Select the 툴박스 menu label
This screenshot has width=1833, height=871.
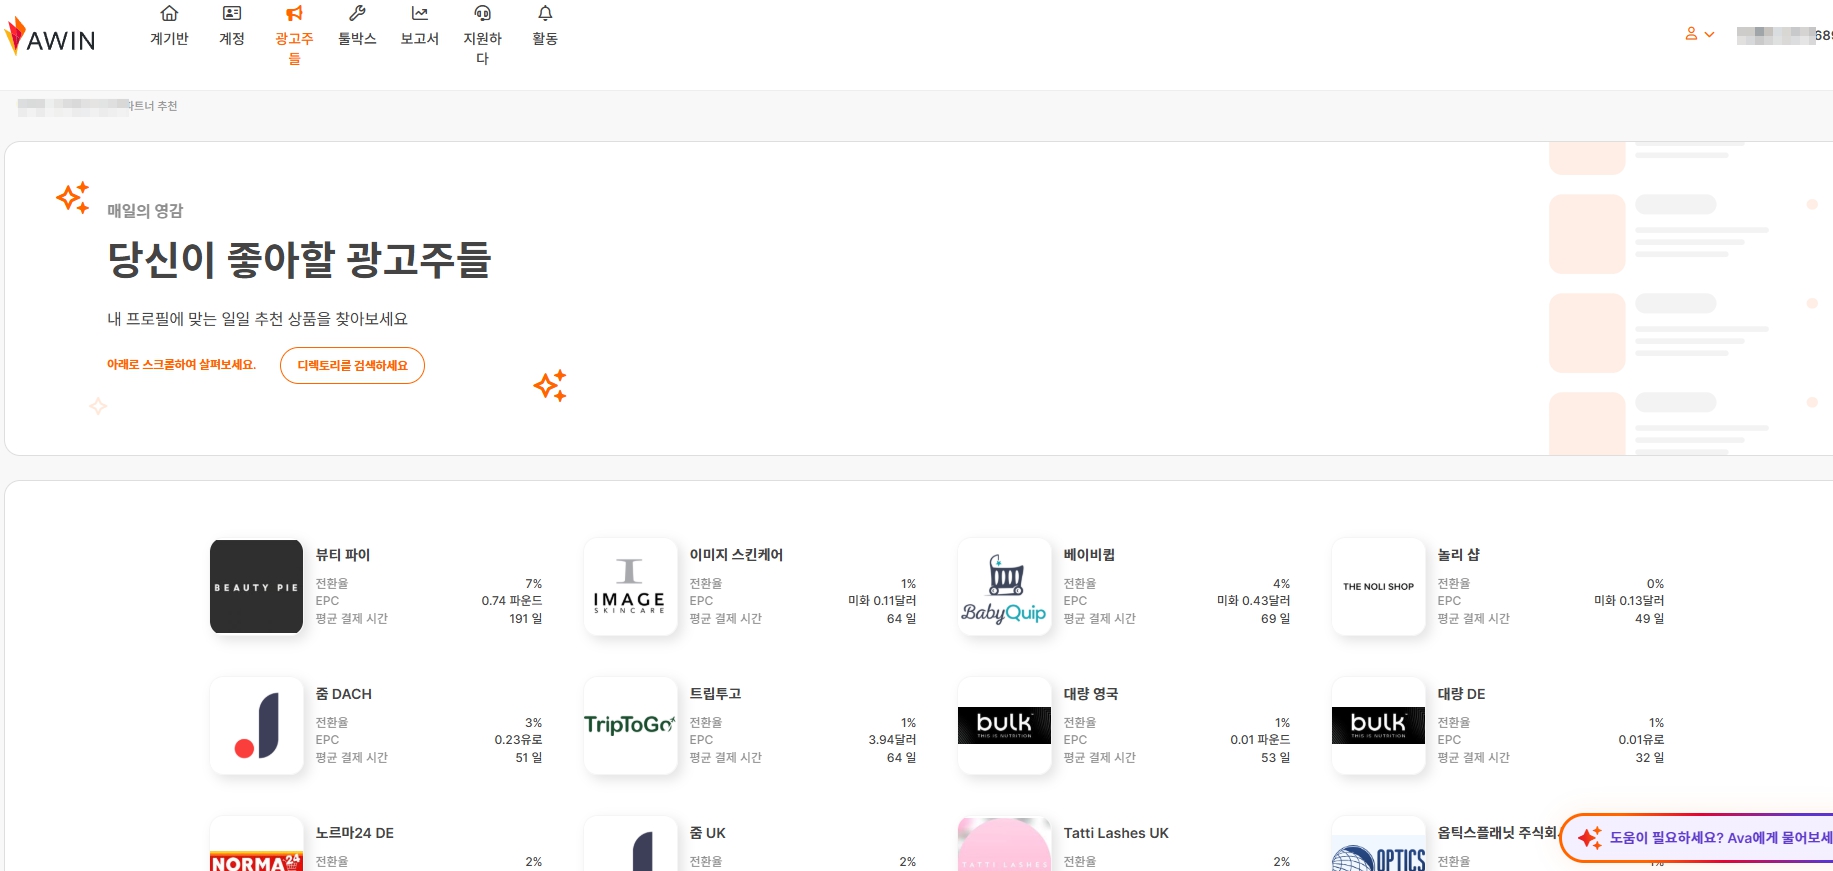pyautogui.click(x=357, y=39)
